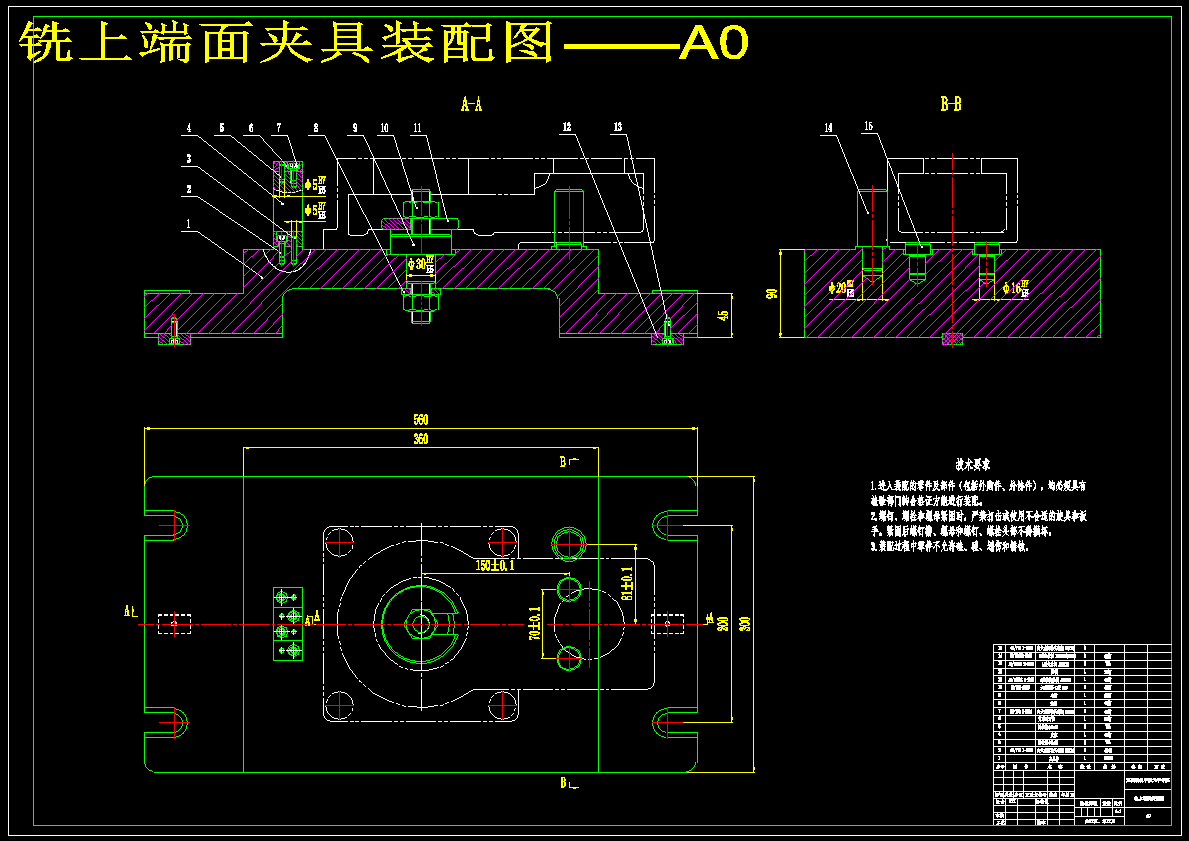Click part balloon number 4

pos(189,129)
